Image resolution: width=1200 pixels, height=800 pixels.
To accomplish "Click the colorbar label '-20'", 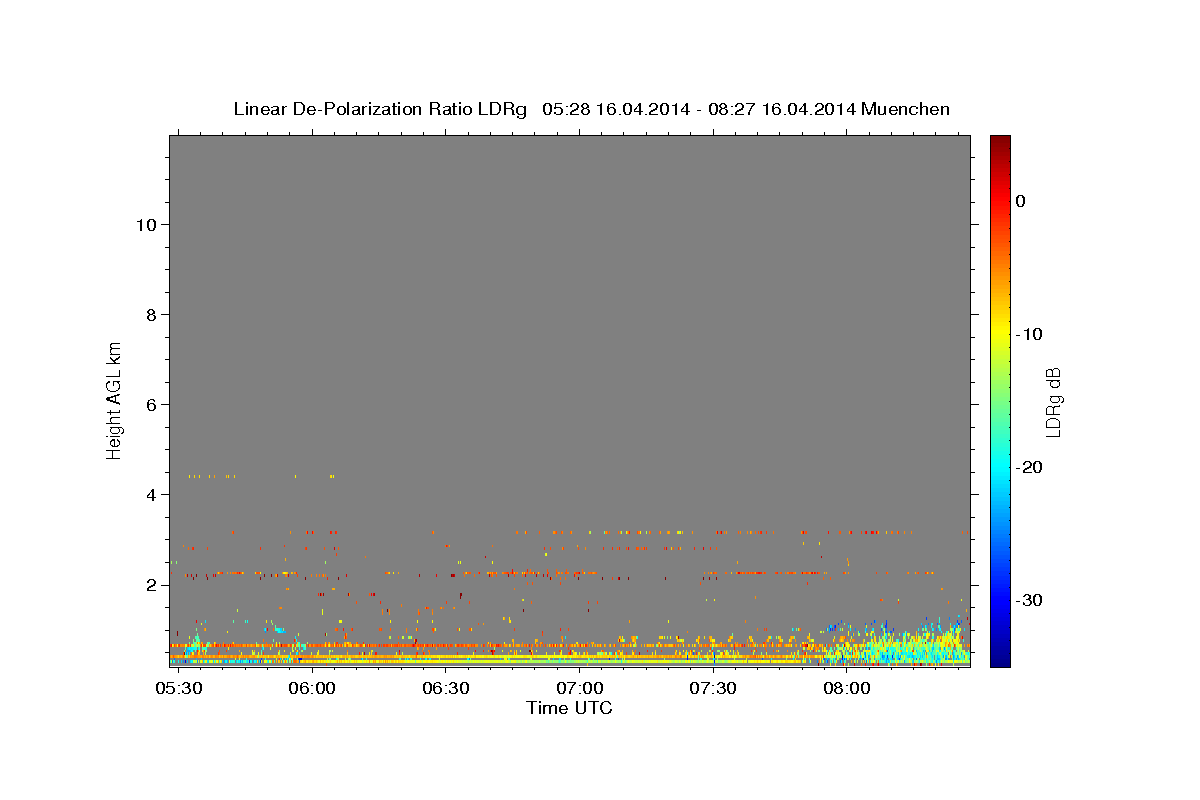I will [1030, 467].
